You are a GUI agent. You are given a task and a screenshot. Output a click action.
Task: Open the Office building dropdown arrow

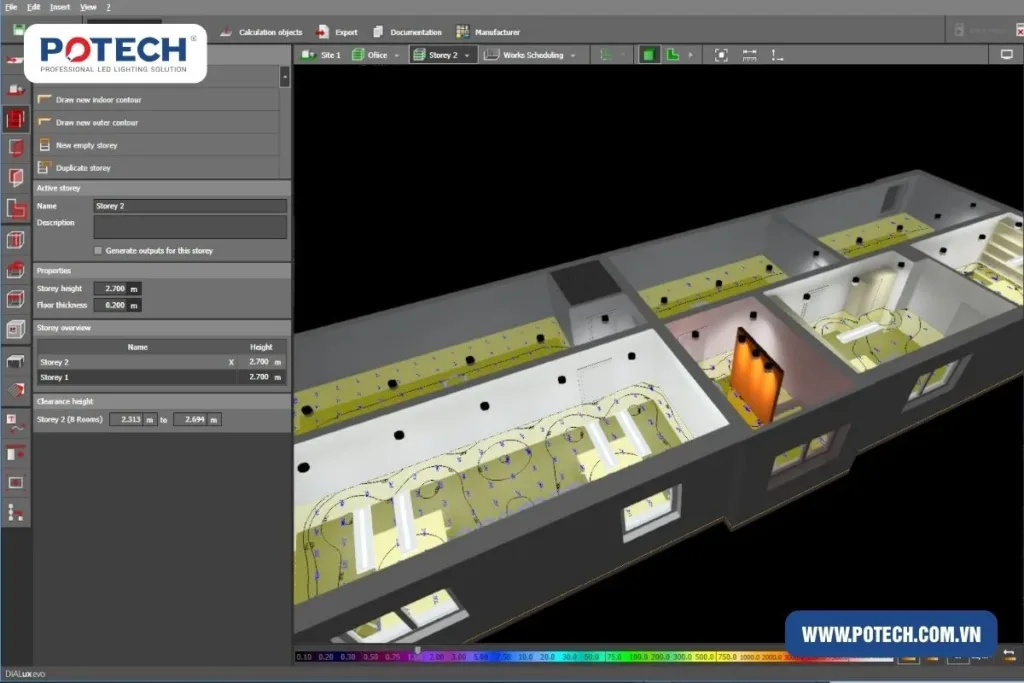[396, 56]
